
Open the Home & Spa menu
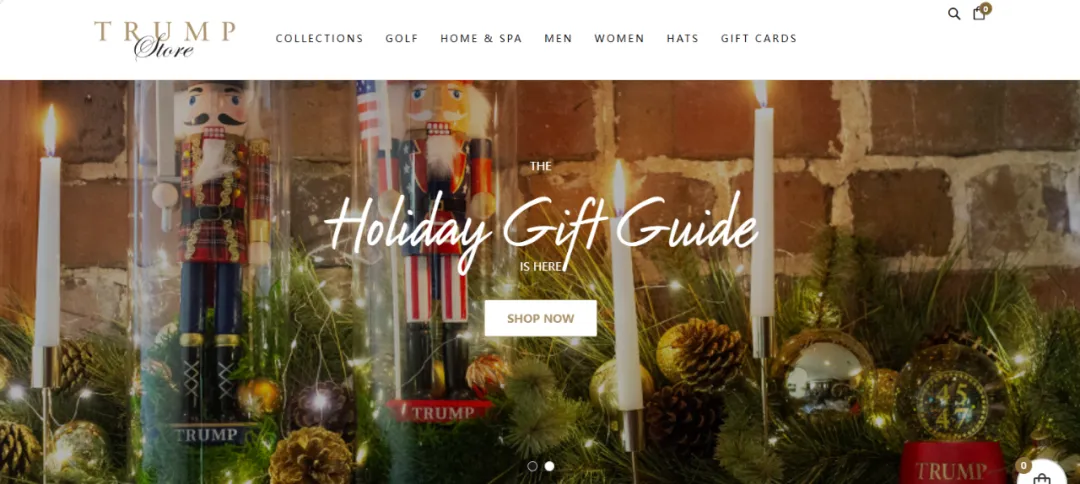pos(481,39)
